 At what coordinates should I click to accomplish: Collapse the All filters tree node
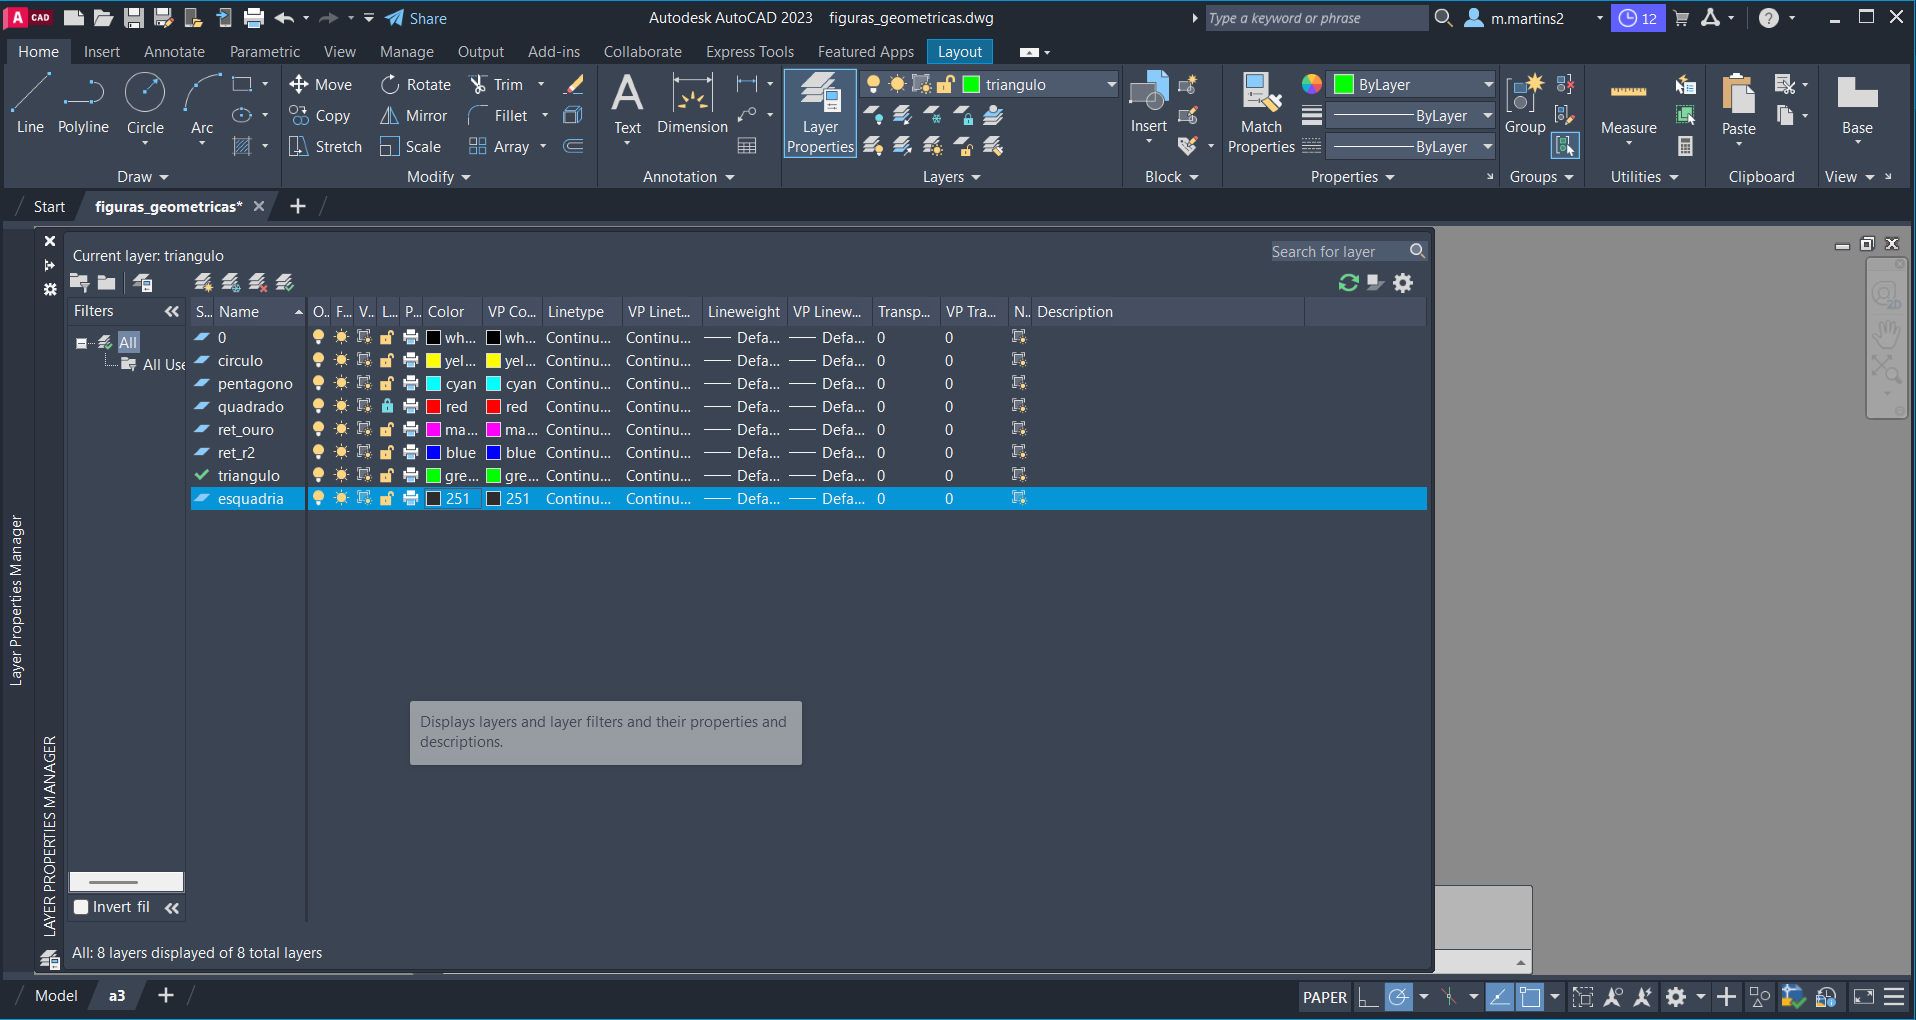[x=82, y=342]
